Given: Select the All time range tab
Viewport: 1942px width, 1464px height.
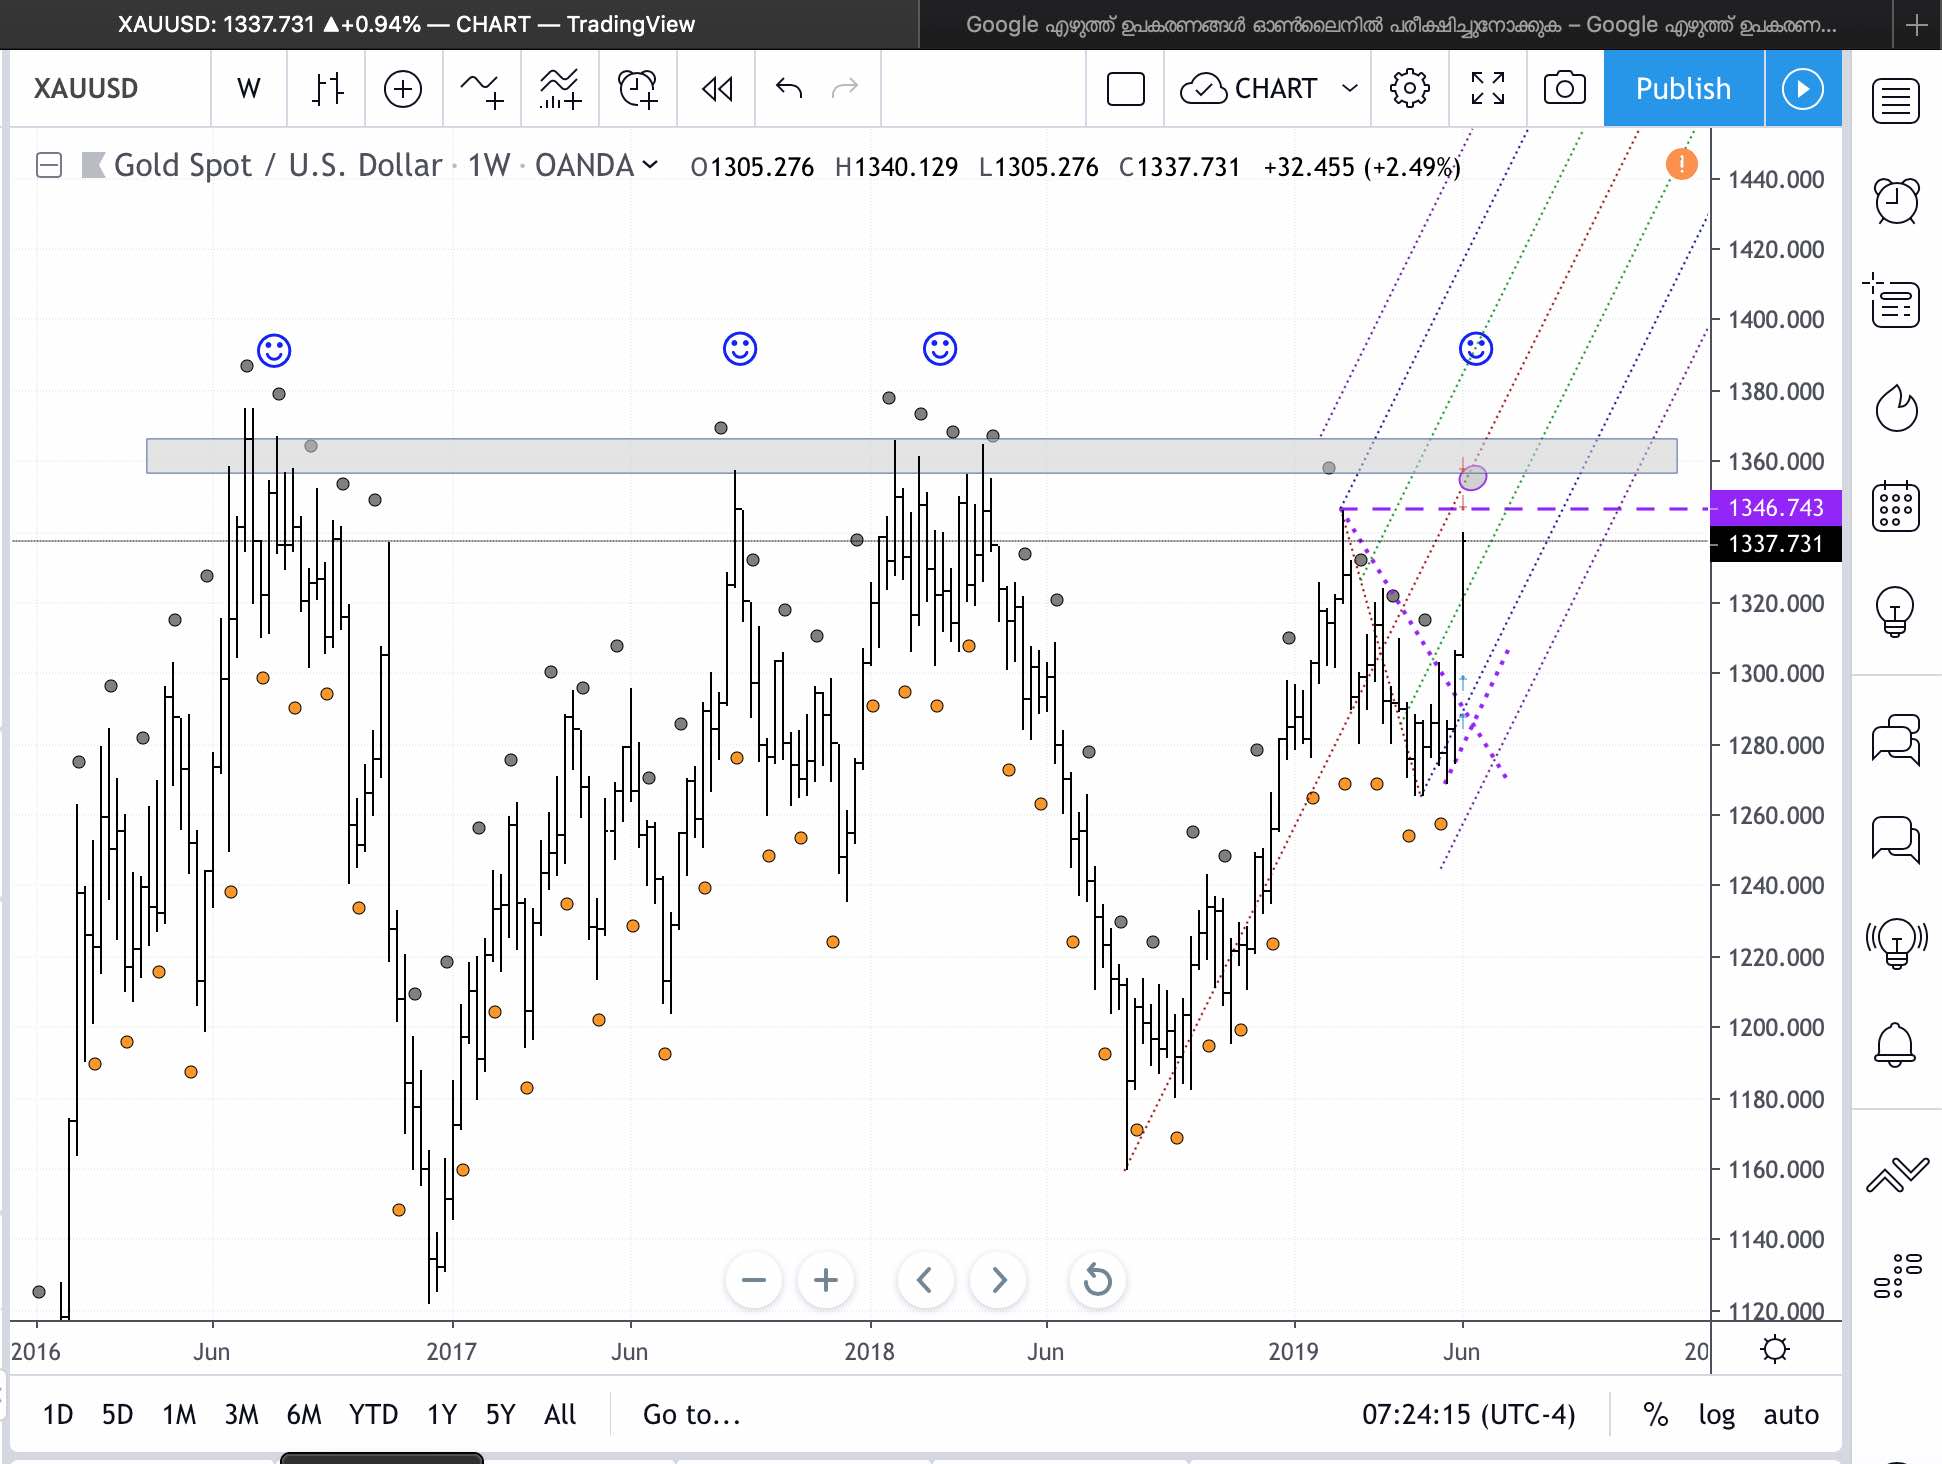Looking at the screenshot, I should pos(559,1414).
